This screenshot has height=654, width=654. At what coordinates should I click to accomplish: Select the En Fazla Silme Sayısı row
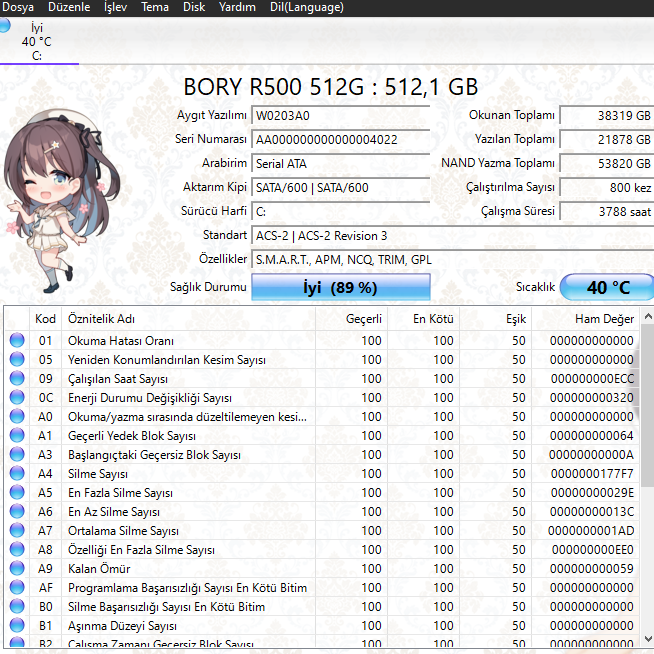(322, 493)
